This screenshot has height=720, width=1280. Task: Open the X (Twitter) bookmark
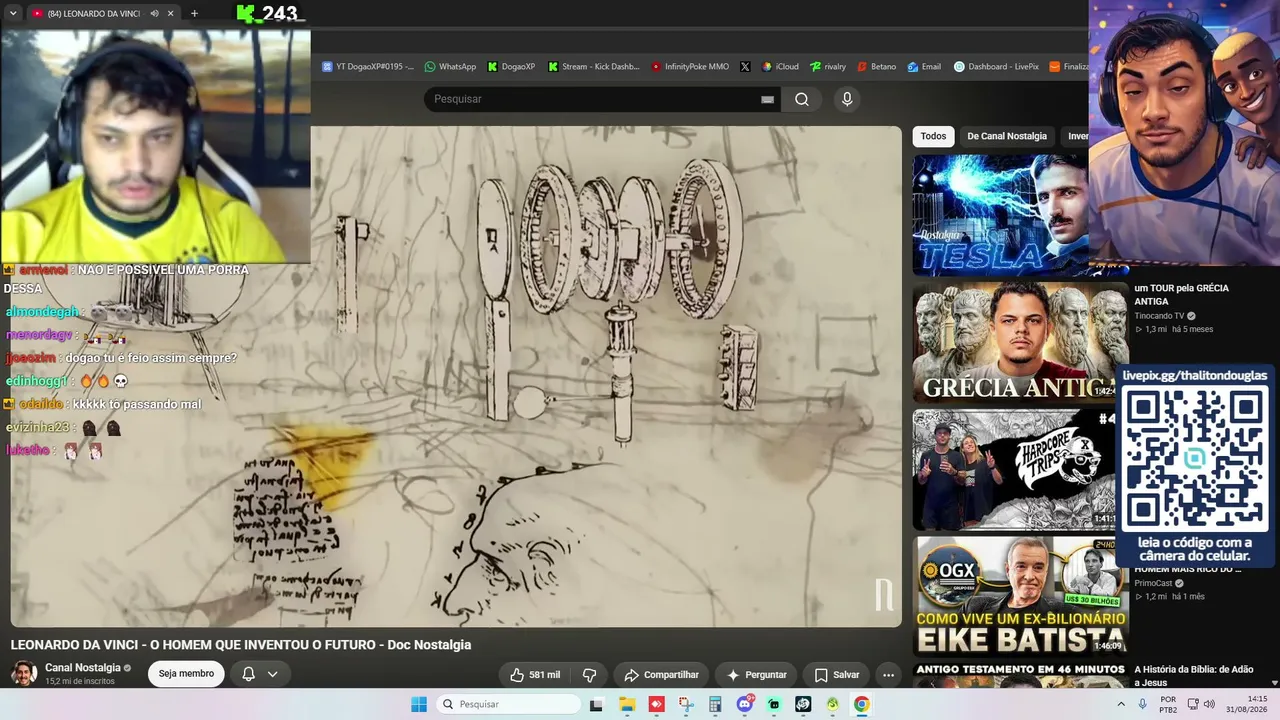tap(745, 67)
